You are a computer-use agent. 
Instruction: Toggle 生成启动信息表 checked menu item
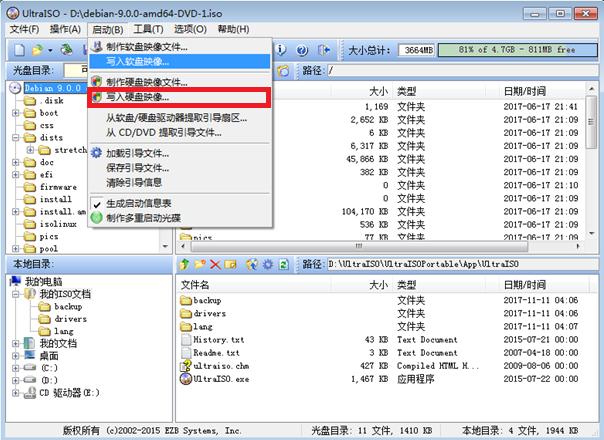click(x=180, y=203)
